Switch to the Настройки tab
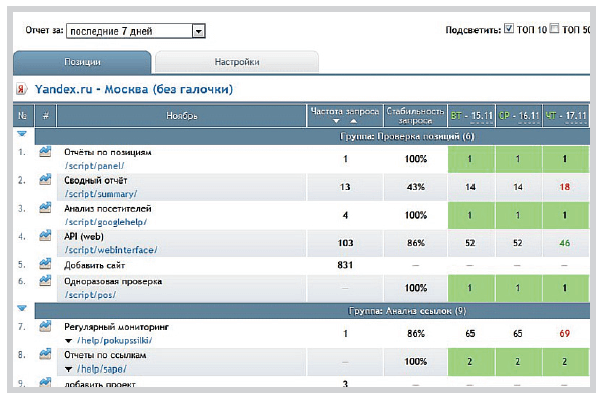The image size is (599, 396). pos(237,62)
